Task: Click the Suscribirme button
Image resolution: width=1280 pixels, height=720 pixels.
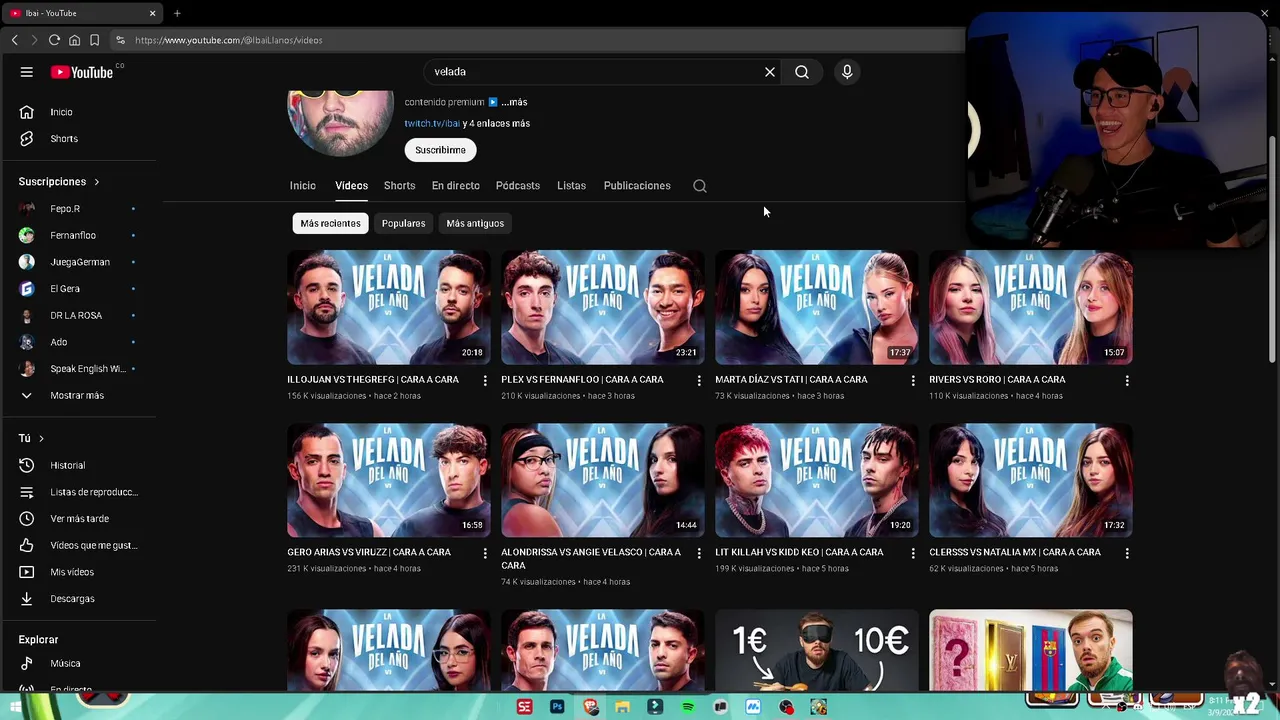Action: pos(440,150)
